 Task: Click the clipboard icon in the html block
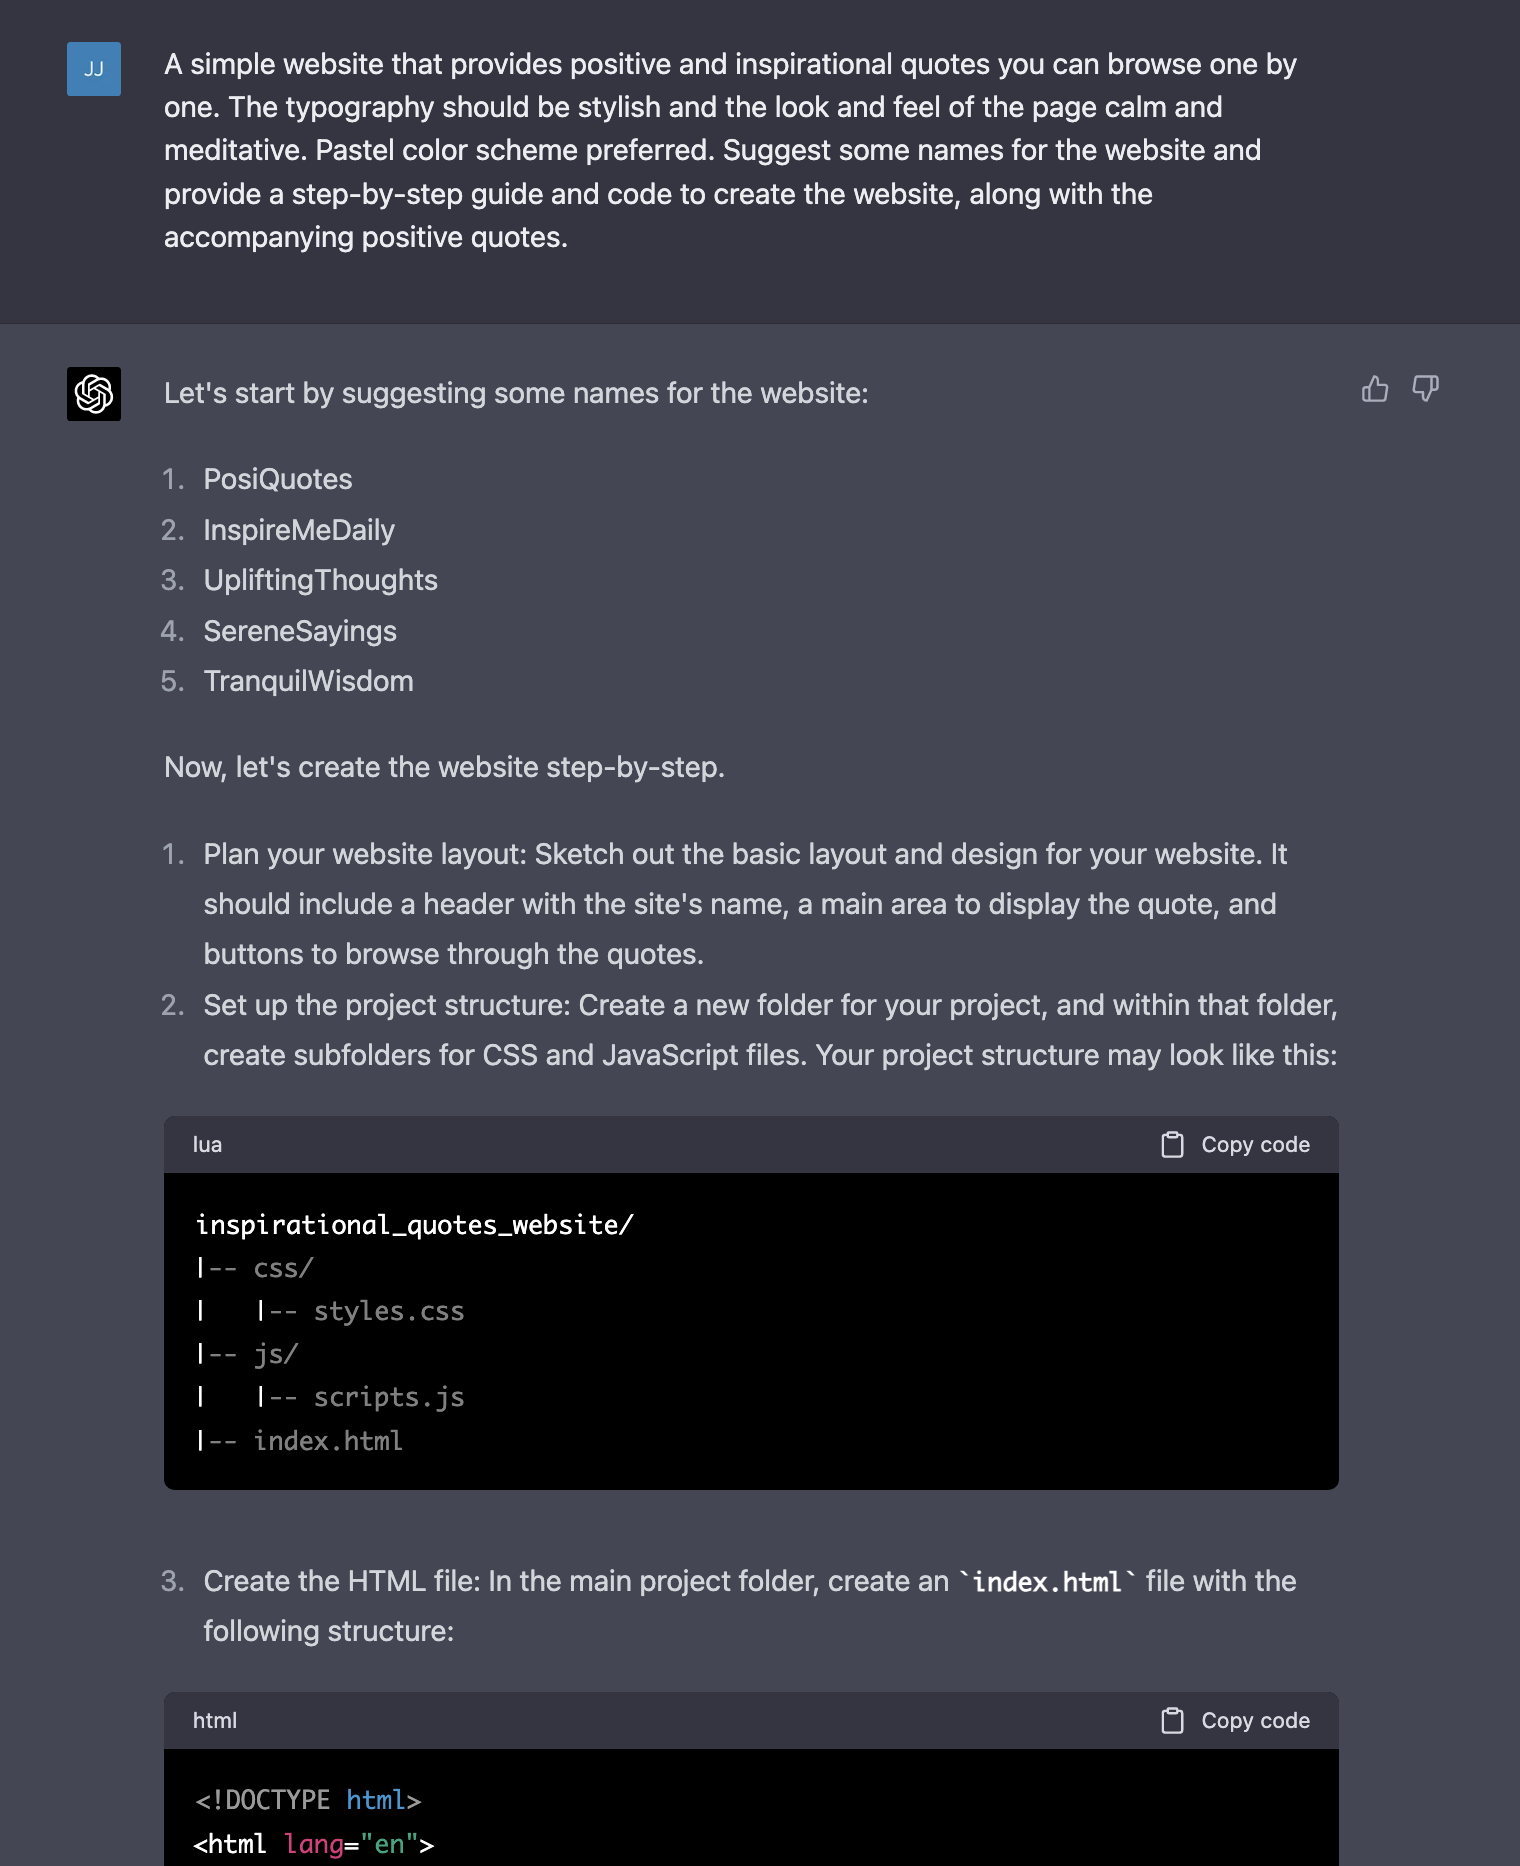click(x=1172, y=1721)
